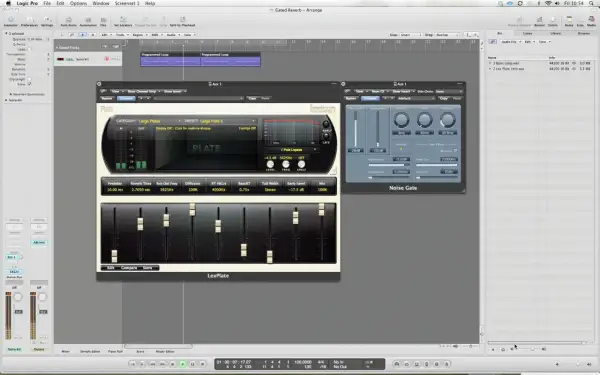This screenshot has width=600, height=375.
Task: Click the Record transport button
Action: point(202,364)
